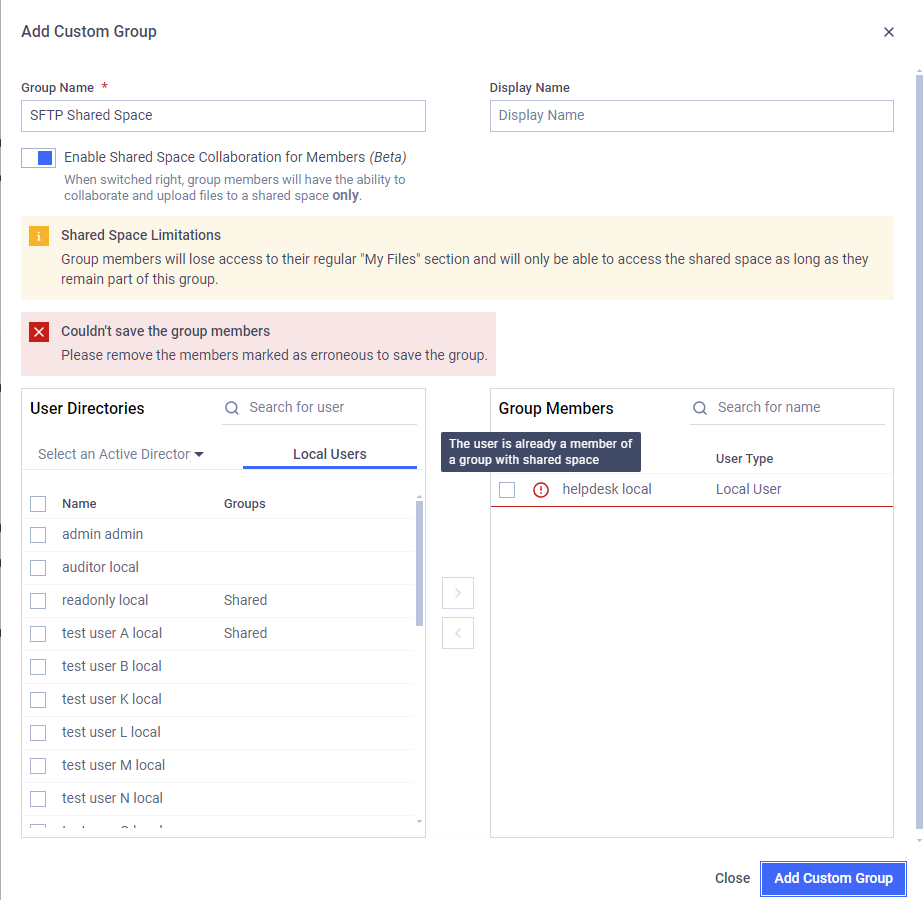Click the dialog's main vertical scrollbar
Image resolution: width=924 pixels, height=900 pixels.
coord(919,451)
